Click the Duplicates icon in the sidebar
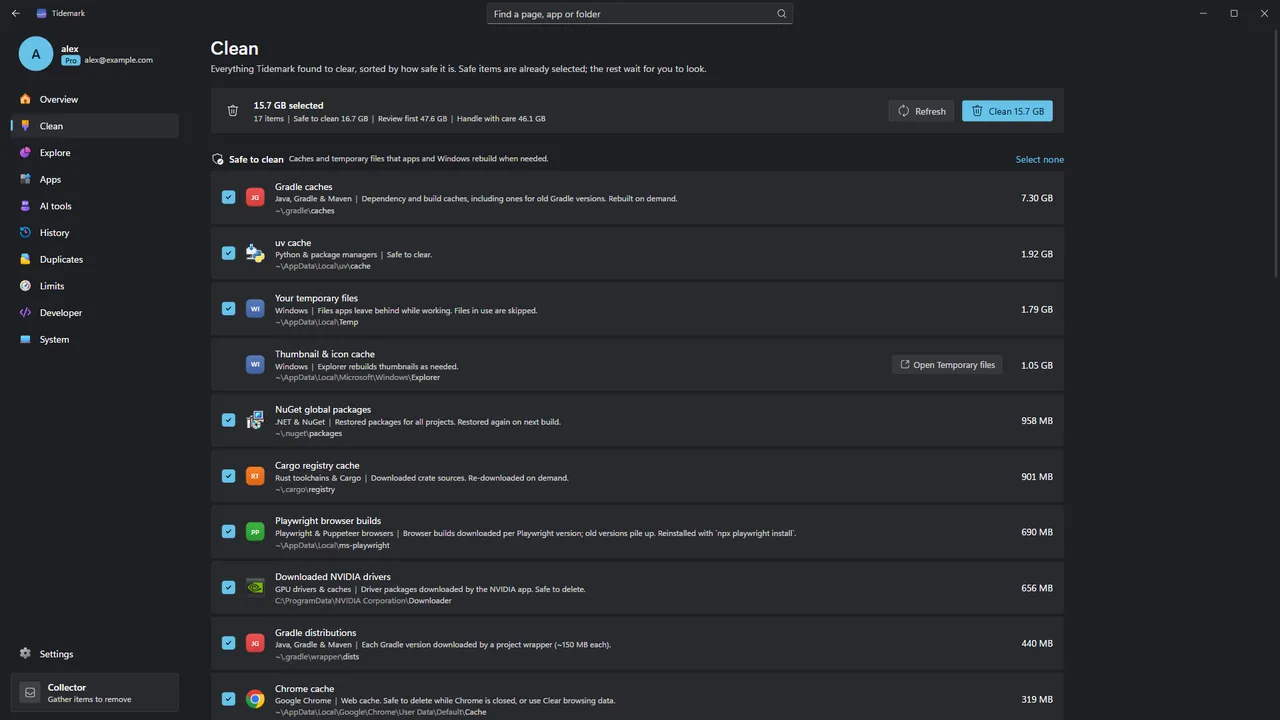The image size is (1280, 720). (26, 259)
